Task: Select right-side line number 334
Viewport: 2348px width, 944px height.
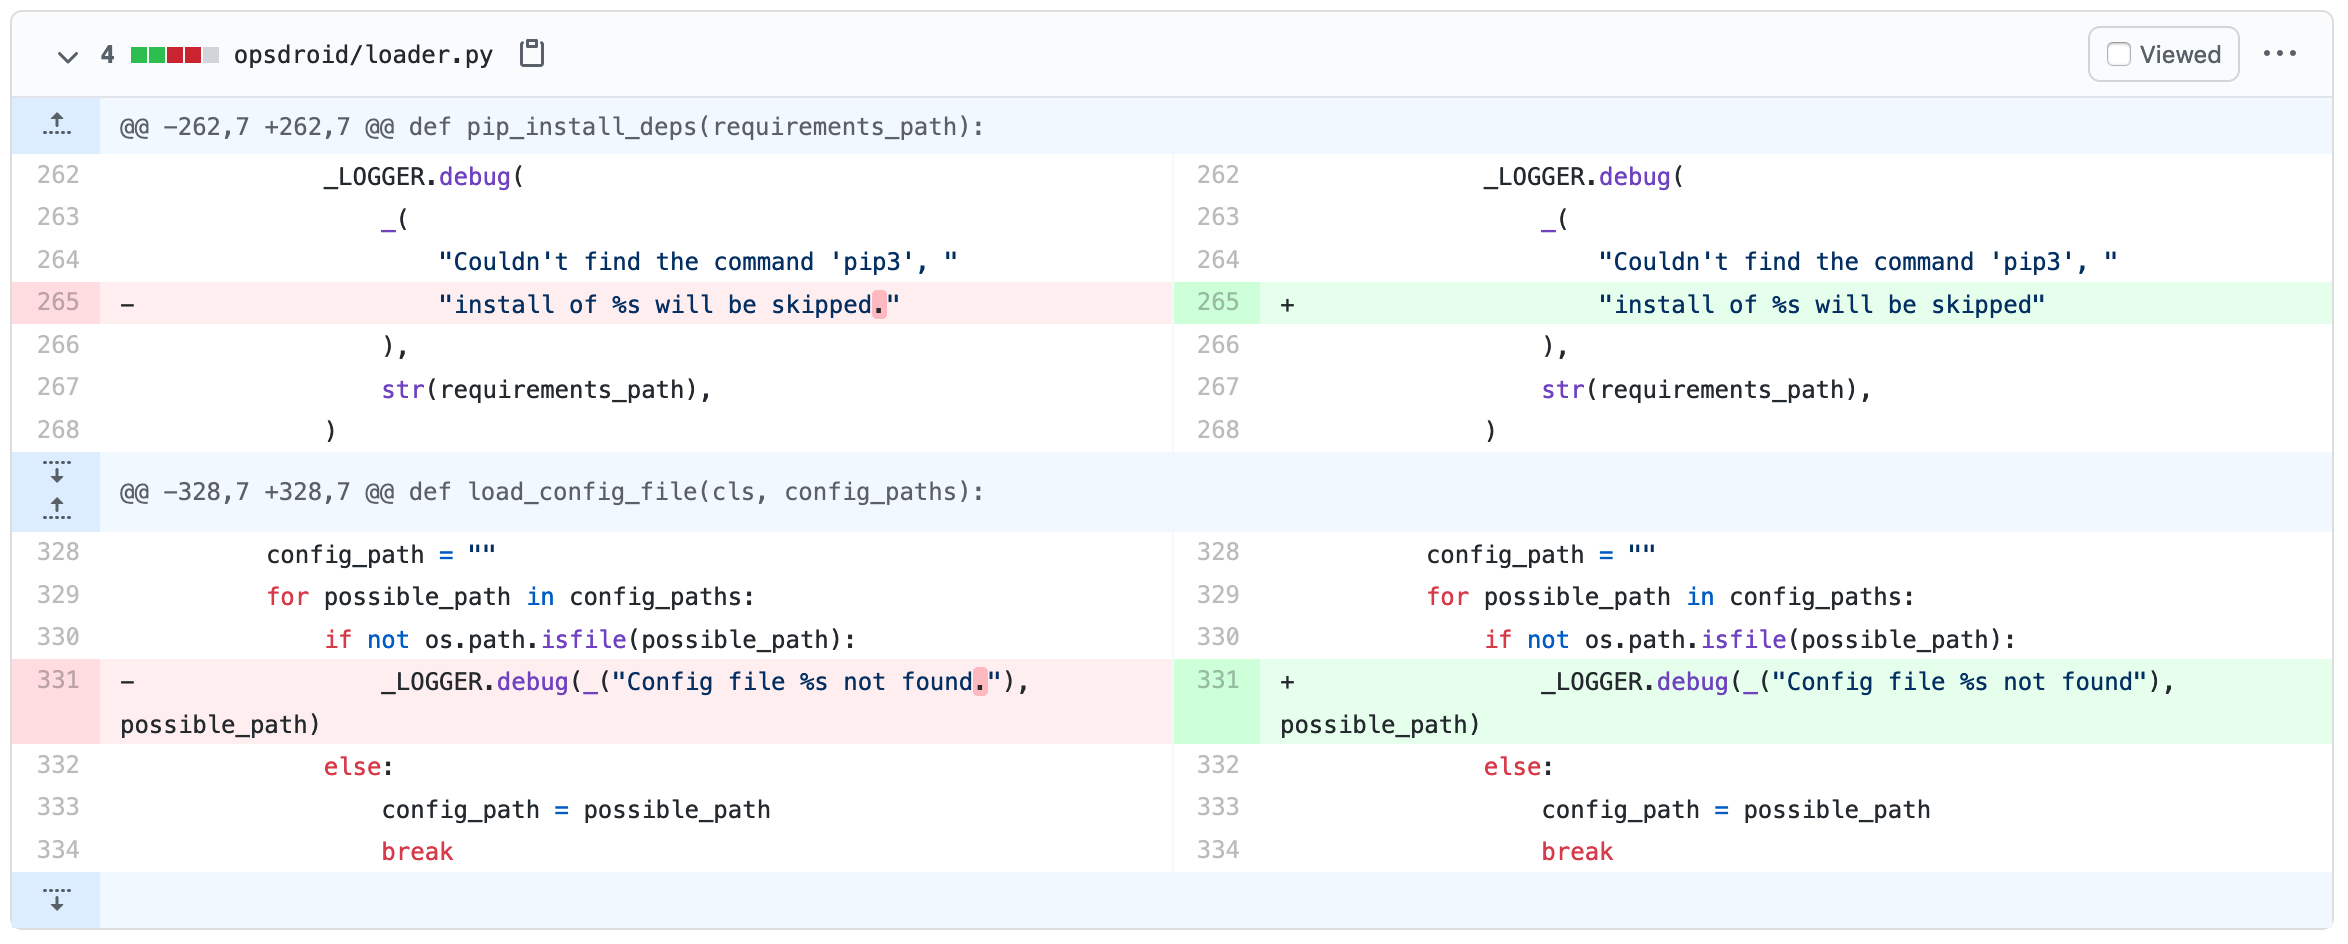Action: [1217, 850]
